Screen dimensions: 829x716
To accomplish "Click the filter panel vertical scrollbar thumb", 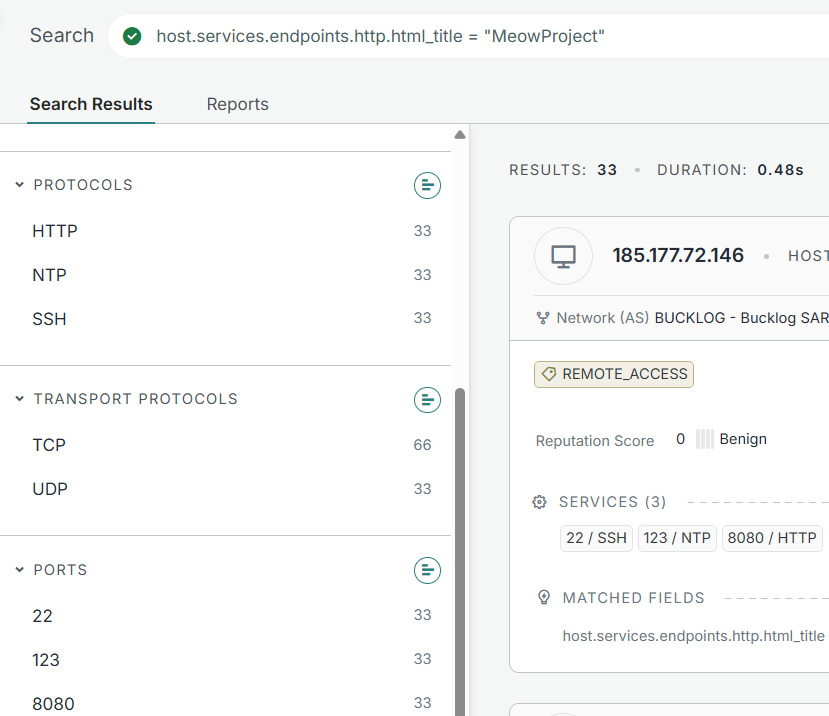I will 460,552.
